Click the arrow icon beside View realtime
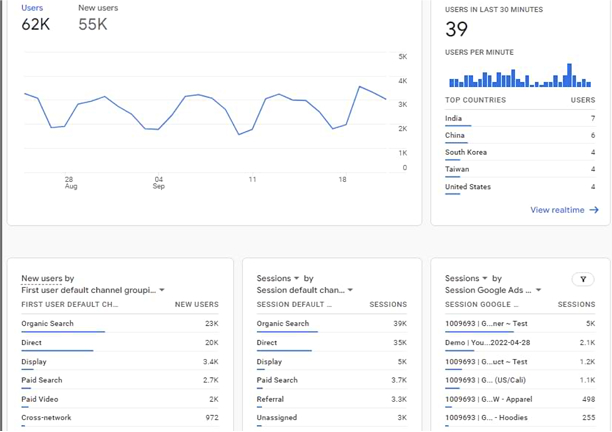 click(x=594, y=210)
